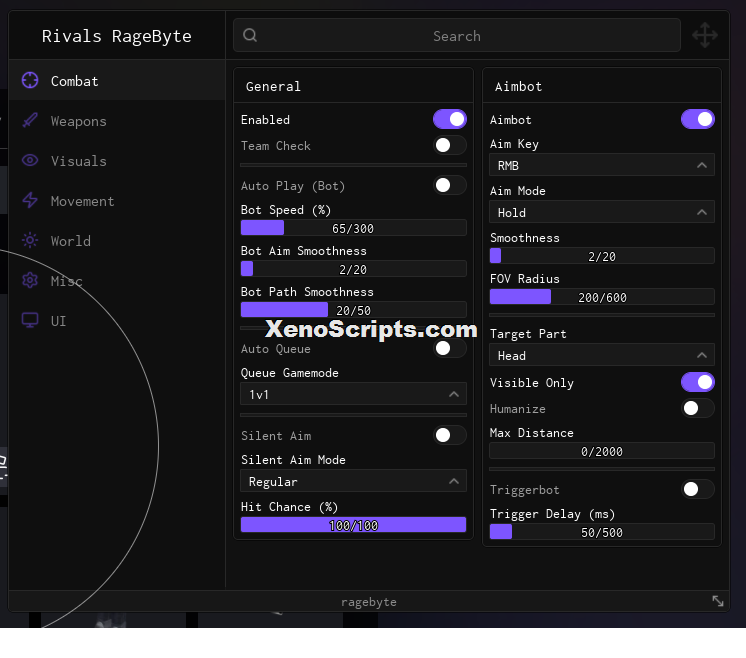Click the Queue Gamemode label

[x=290, y=373]
